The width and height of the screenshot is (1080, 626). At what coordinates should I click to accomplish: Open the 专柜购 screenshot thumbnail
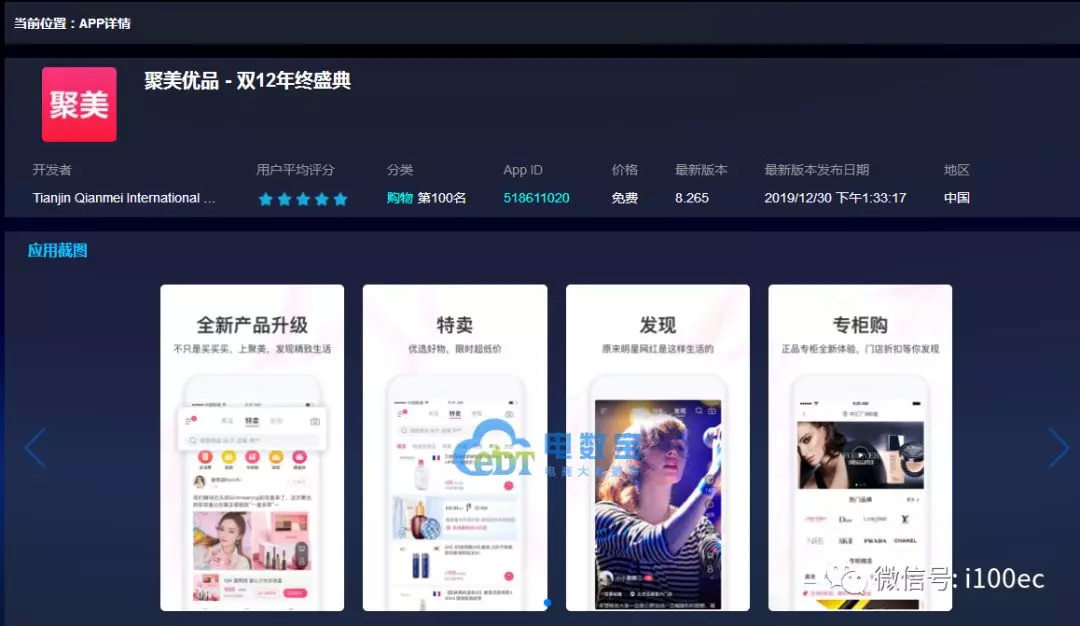coord(860,448)
